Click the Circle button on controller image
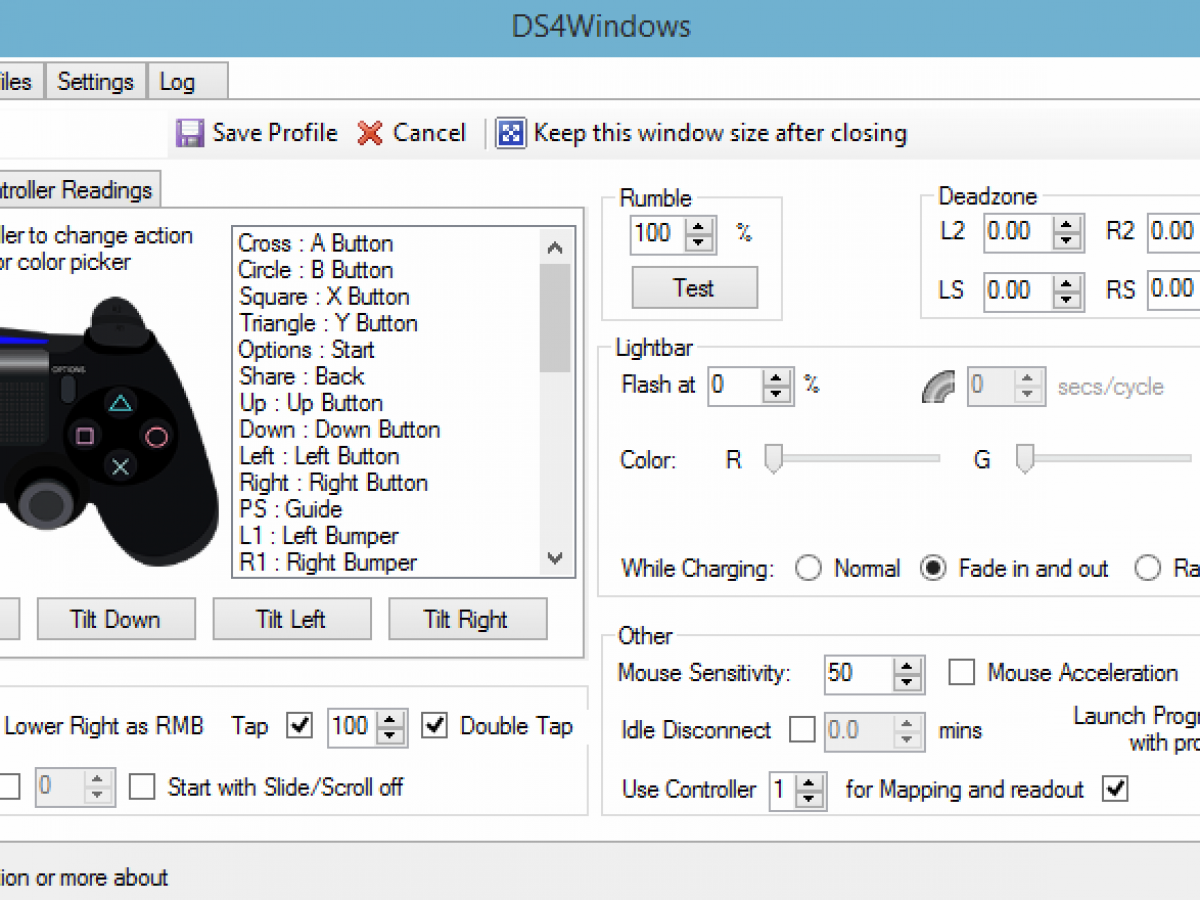The width and height of the screenshot is (1200, 900). tap(156, 436)
